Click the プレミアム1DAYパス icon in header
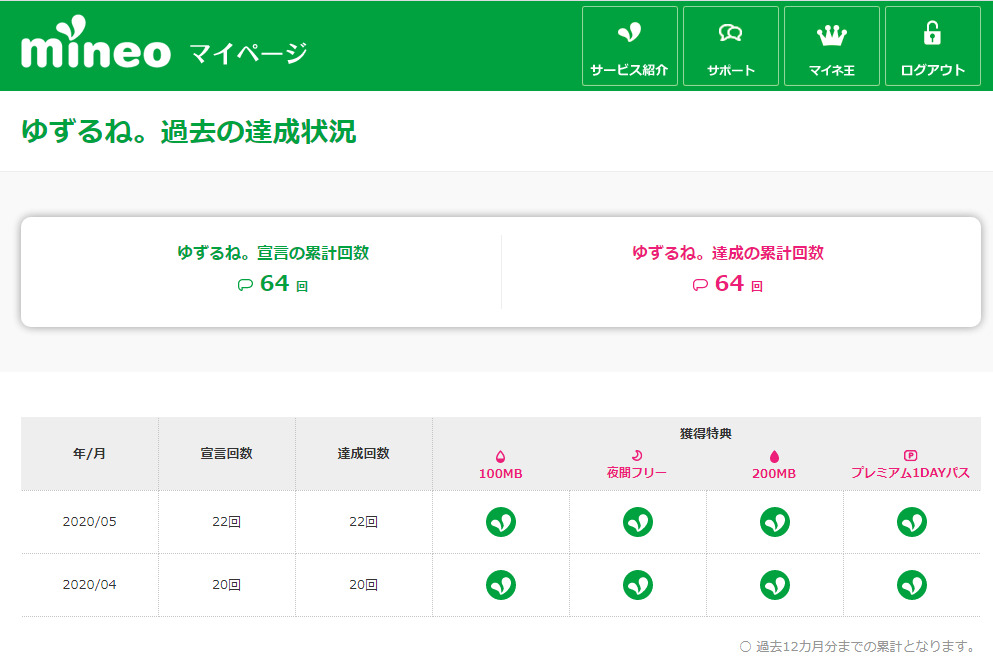The image size is (993, 666). (x=910, y=455)
